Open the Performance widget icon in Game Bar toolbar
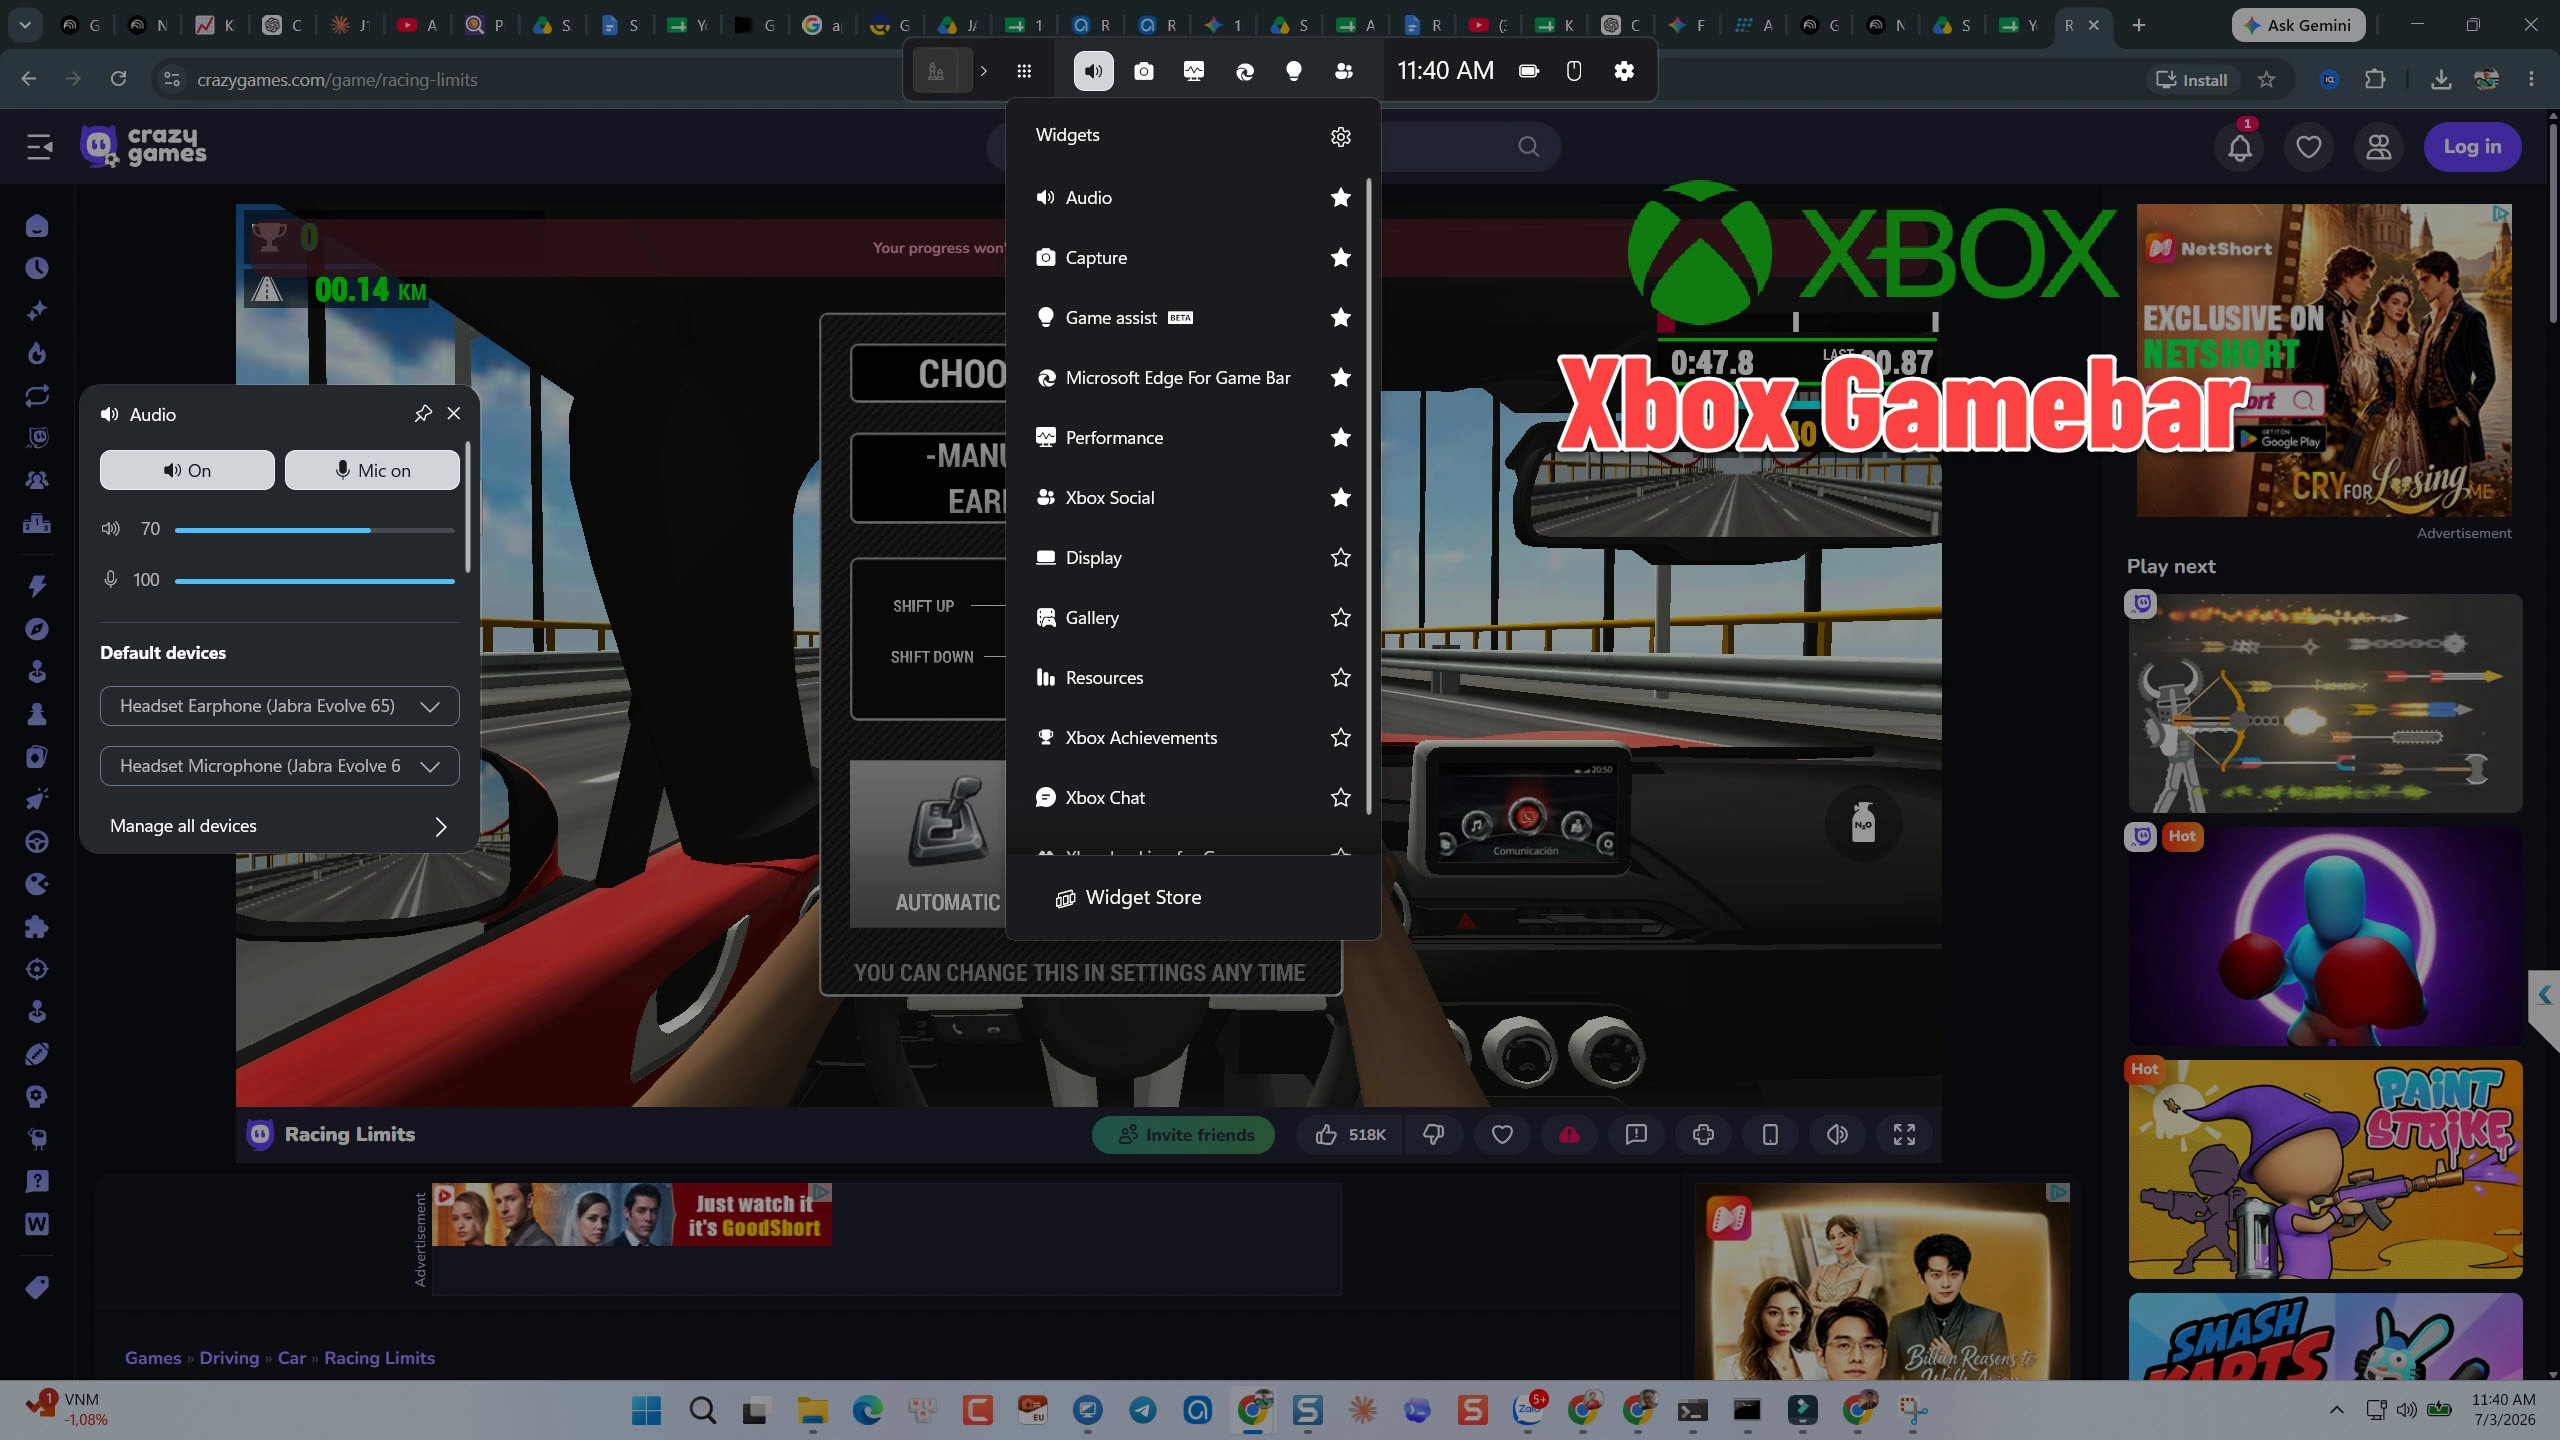The image size is (2560, 1440). 1194,71
